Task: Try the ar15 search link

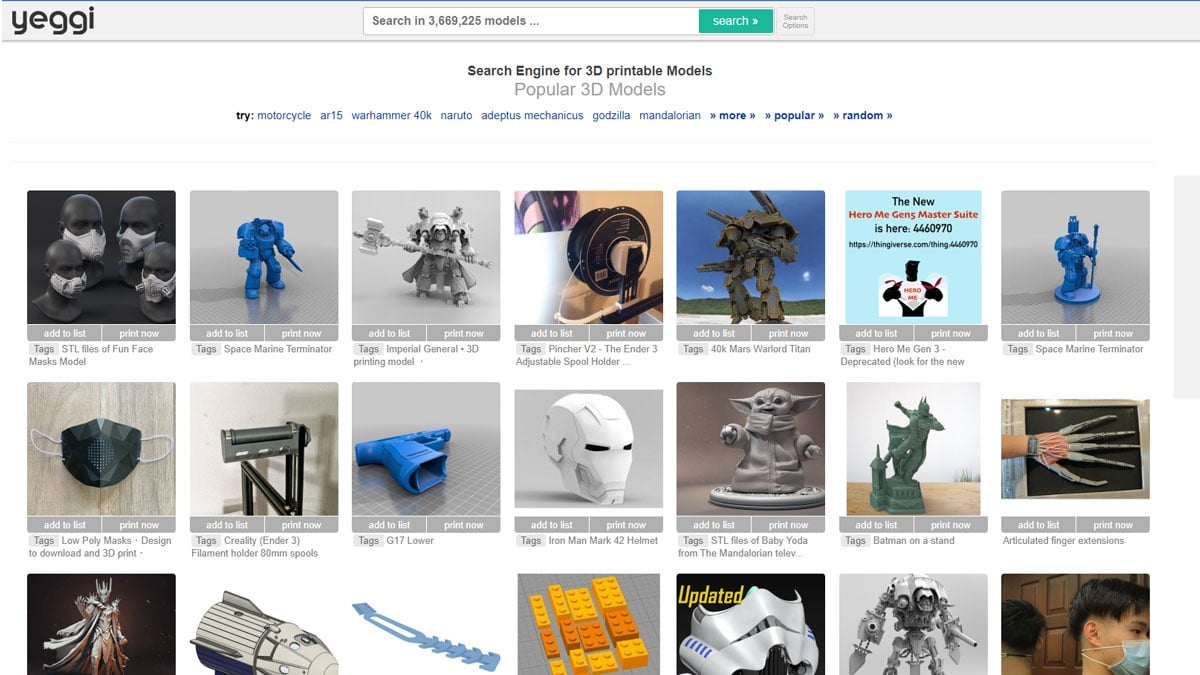Action: pyautogui.click(x=331, y=116)
